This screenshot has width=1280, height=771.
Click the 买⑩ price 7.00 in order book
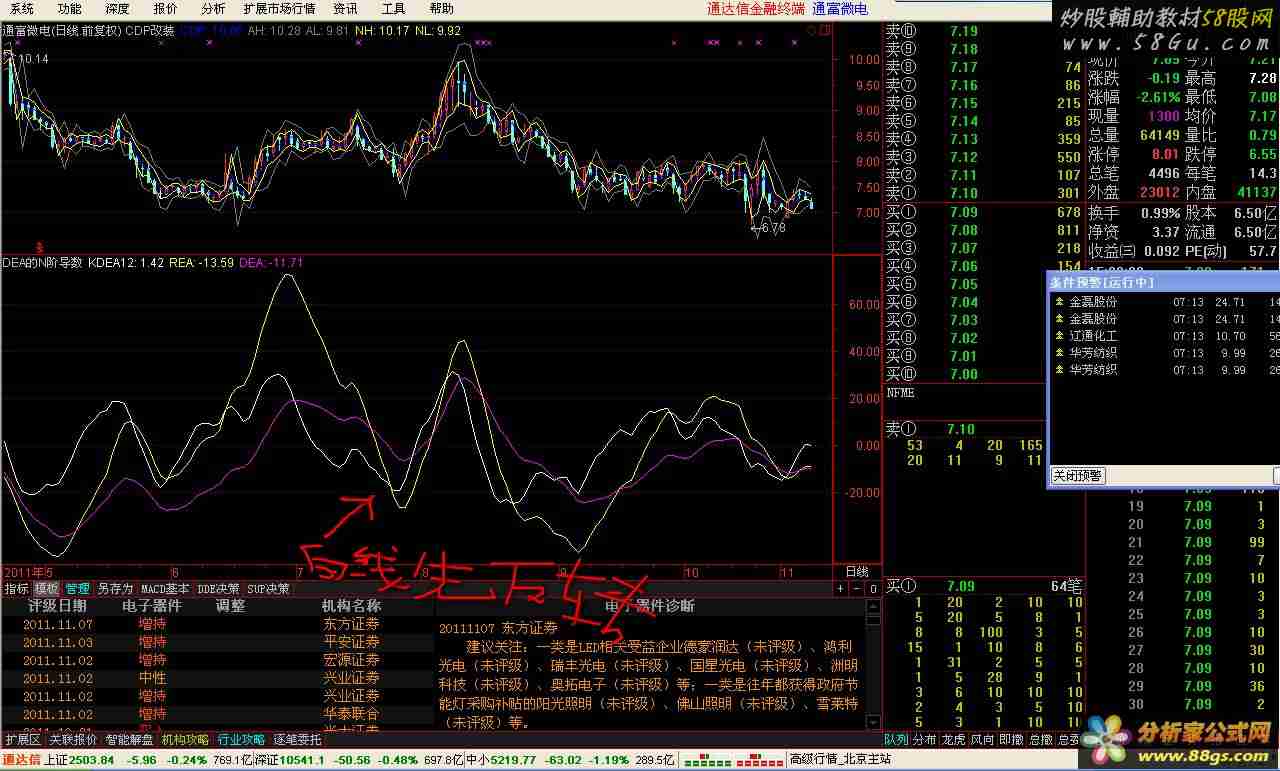click(x=963, y=374)
